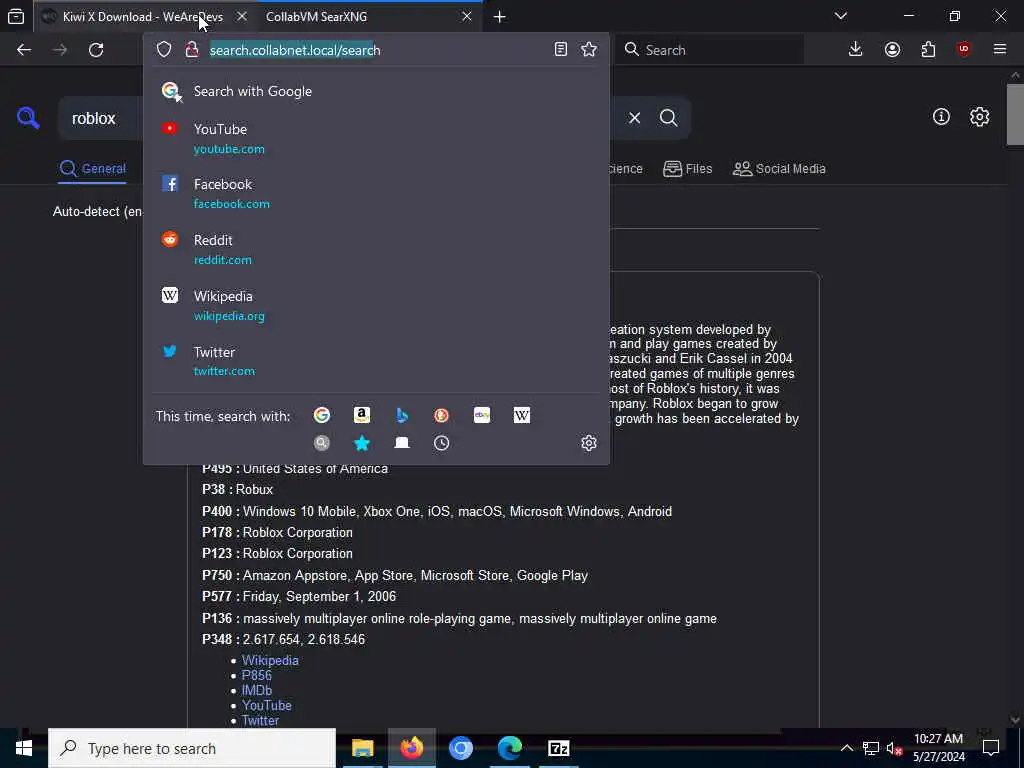Search this time with gray magnifier engine
1024x768 pixels.
pyautogui.click(x=321, y=443)
